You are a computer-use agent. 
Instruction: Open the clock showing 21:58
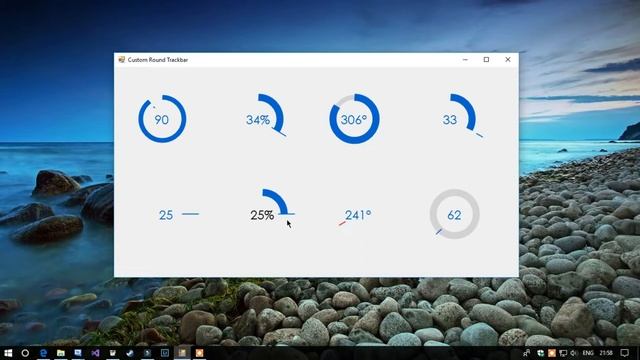(606, 353)
